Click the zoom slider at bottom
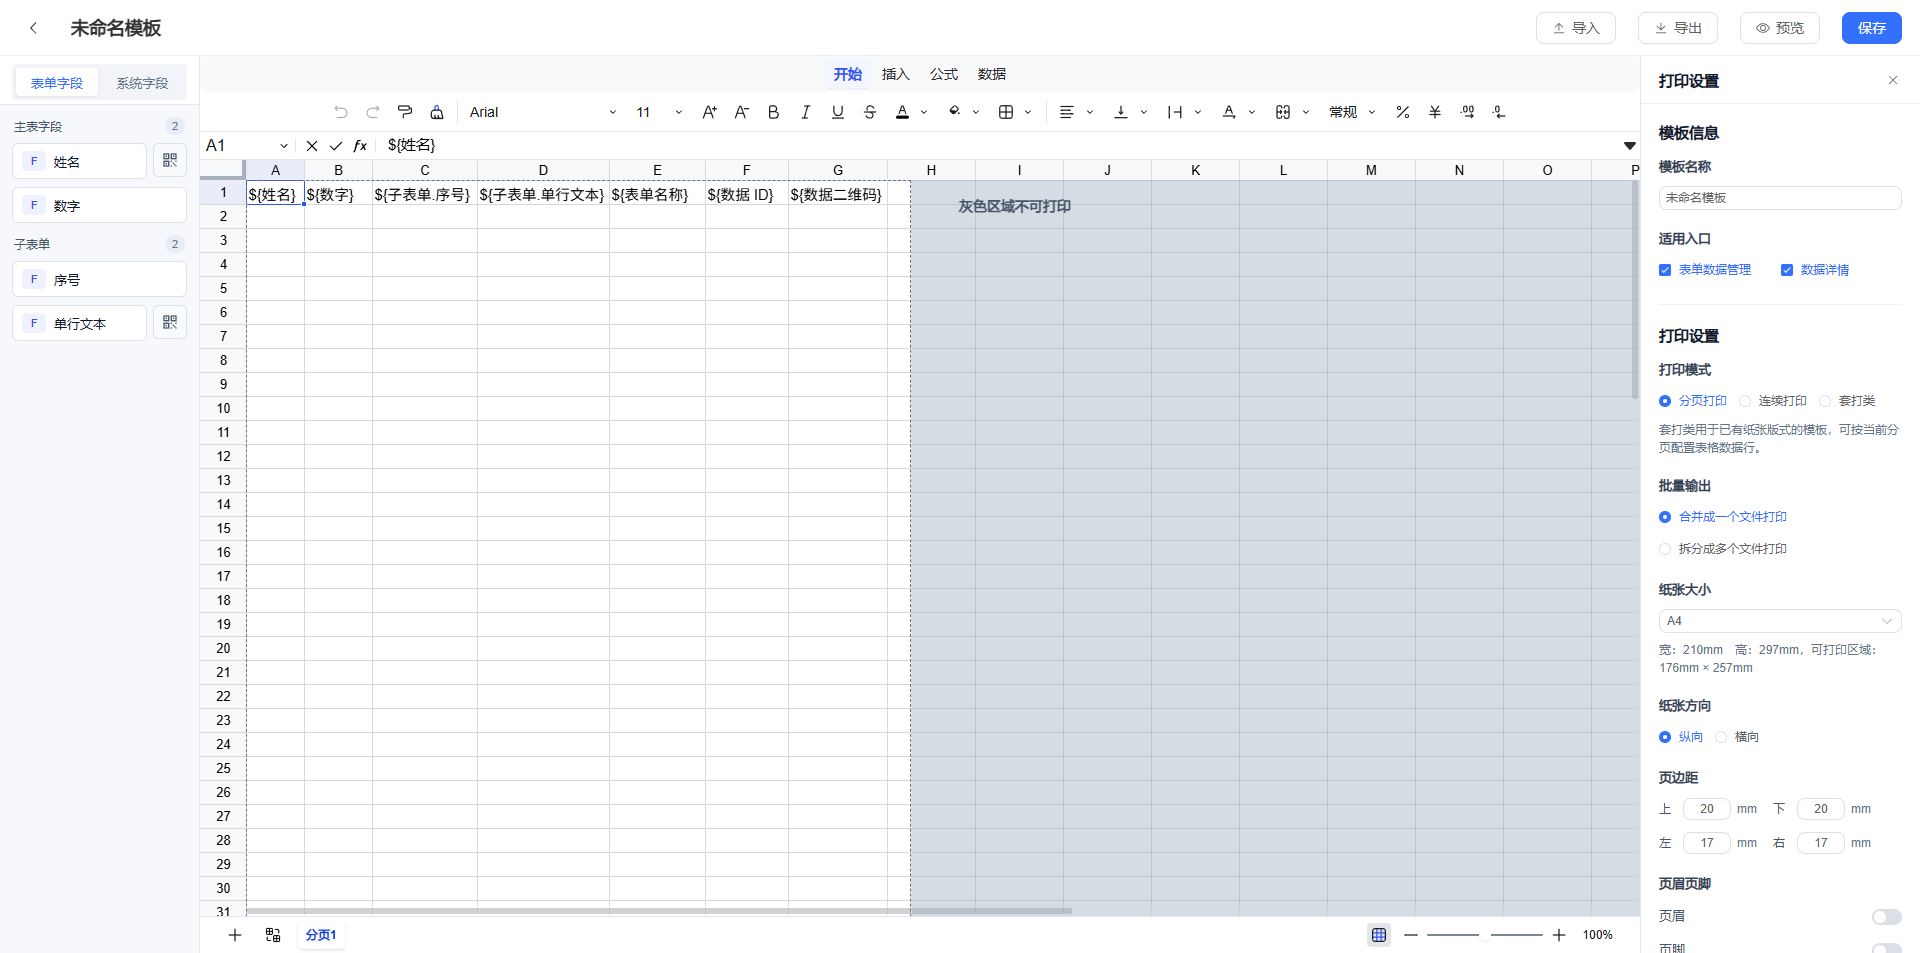Image resolution: width=1920 pixels, height=953 pixels. (1485, 935)
